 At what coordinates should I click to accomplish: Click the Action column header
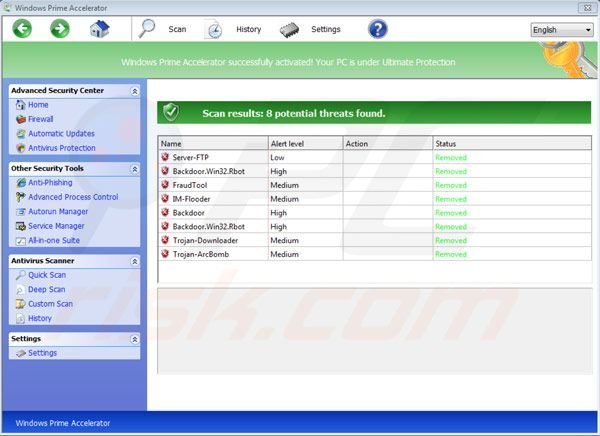(388, 144)
